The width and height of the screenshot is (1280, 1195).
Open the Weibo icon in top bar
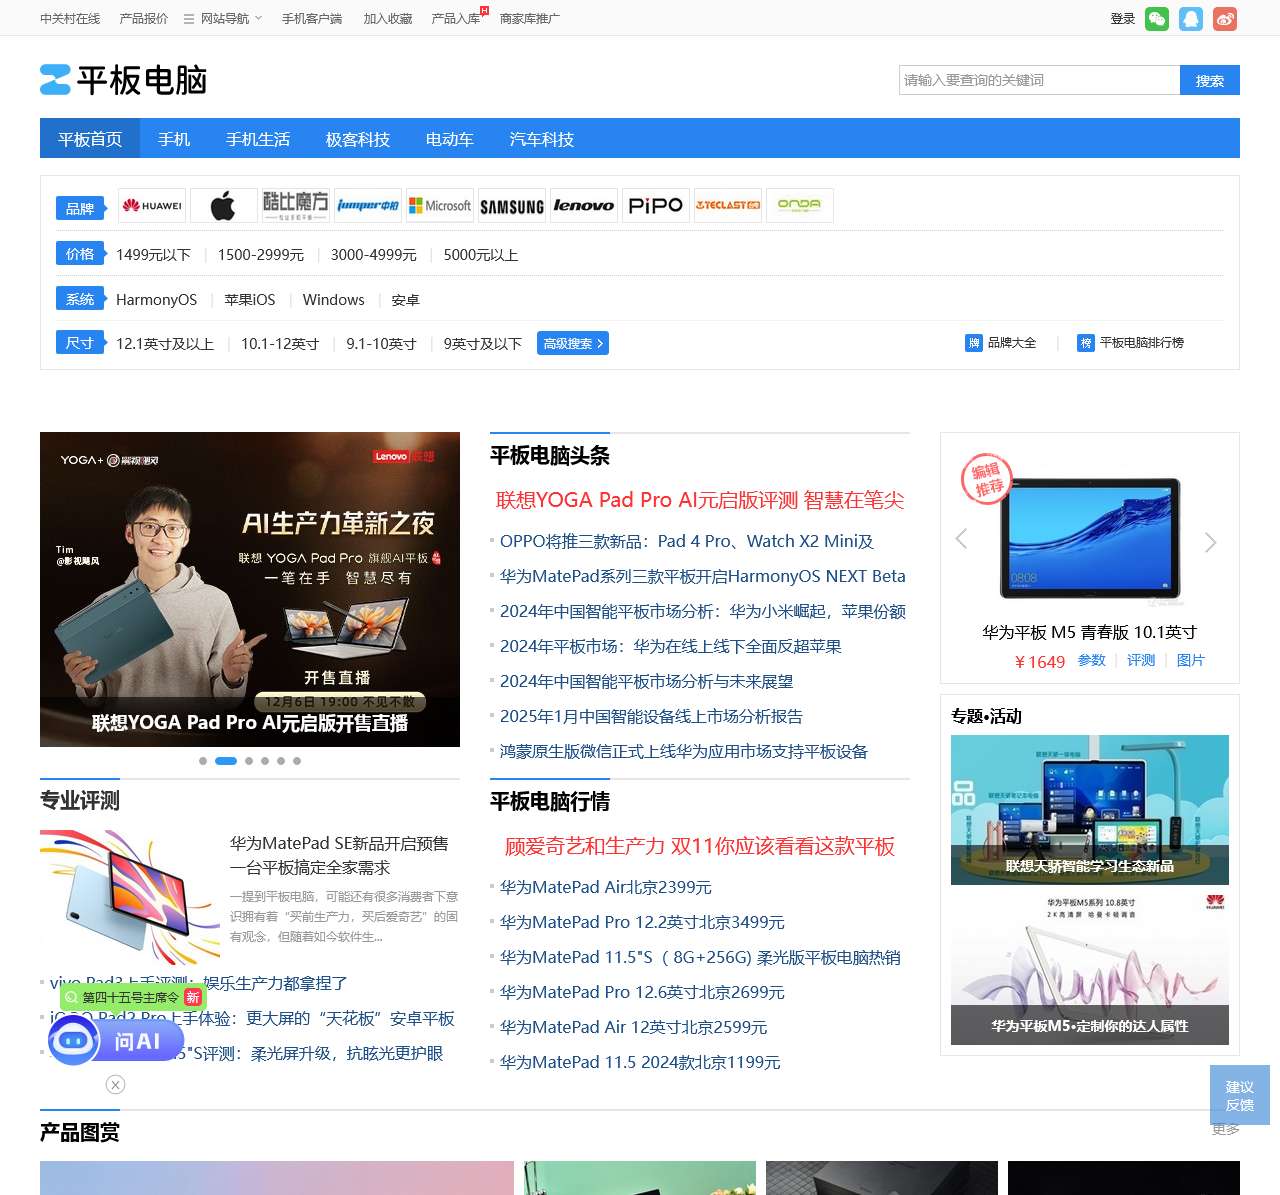1225,19
